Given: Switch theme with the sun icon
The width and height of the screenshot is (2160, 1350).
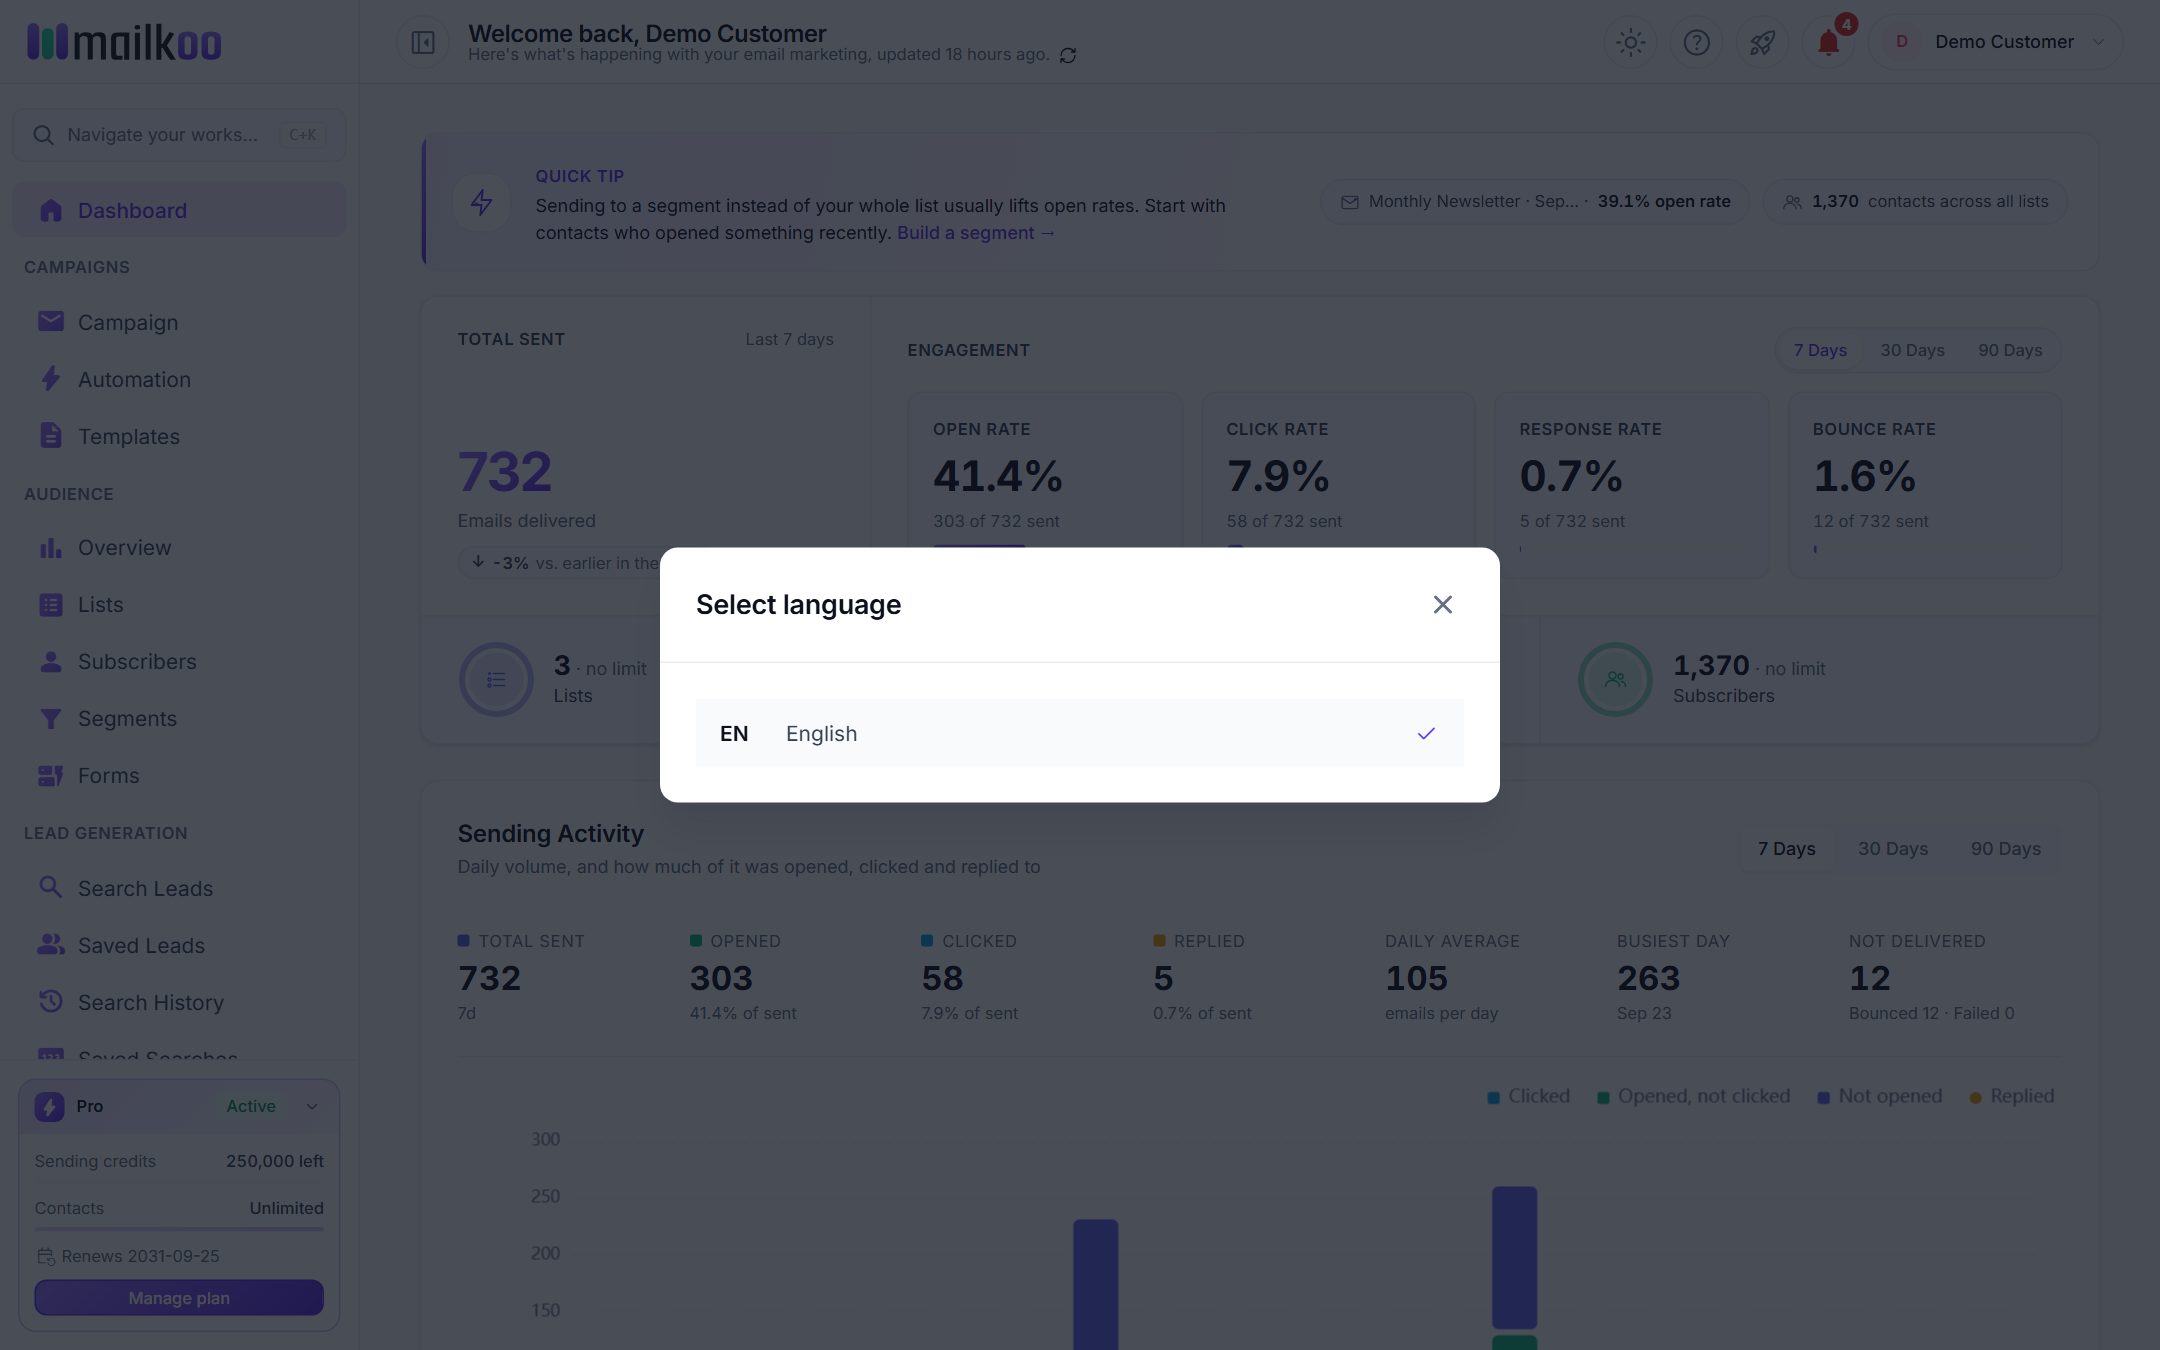Looking at the screenshot, I should (1630, 42).
